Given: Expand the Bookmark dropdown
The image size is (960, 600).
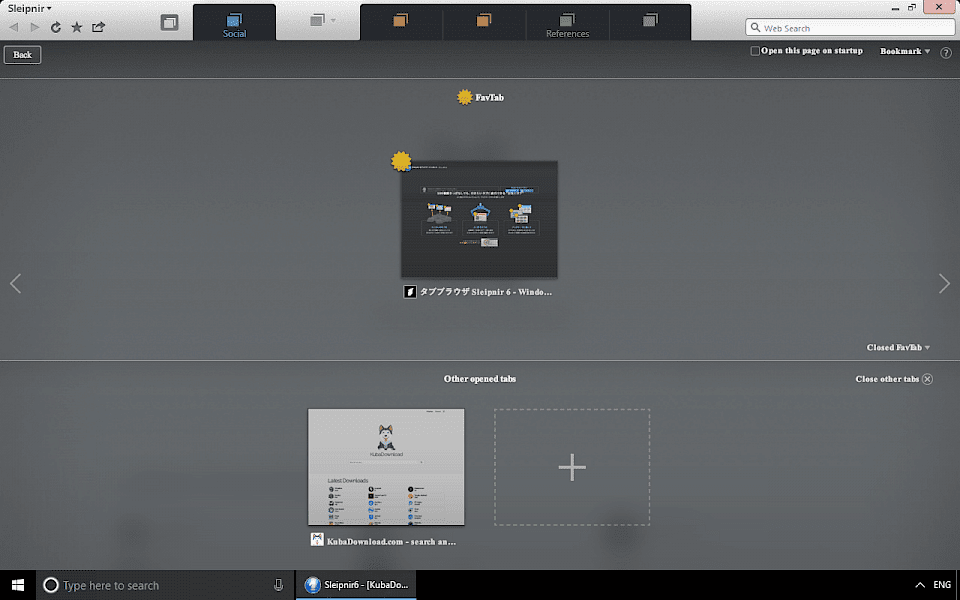Looking at the screenshot, I should click(x=905, y=51).
